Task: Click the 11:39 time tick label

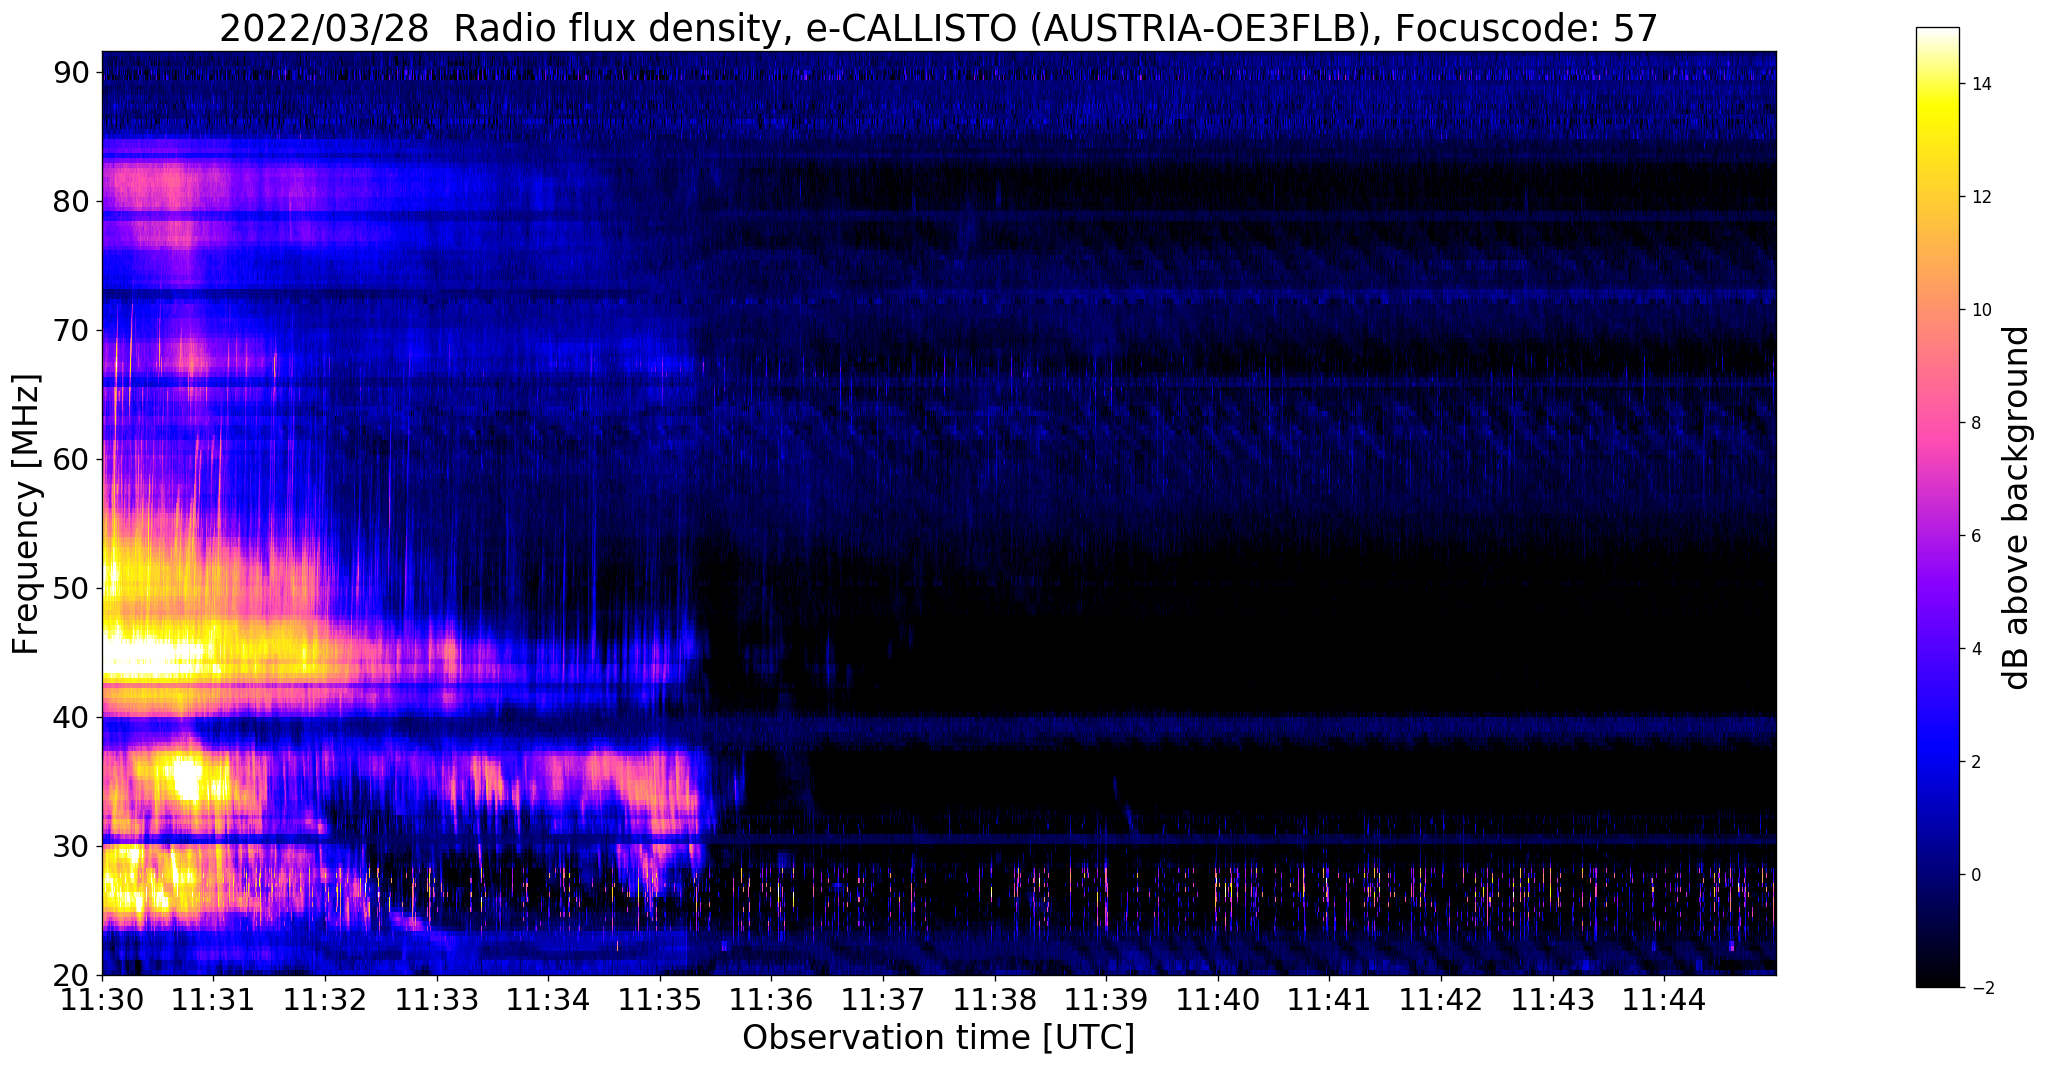Action: coord(1106,1001)
